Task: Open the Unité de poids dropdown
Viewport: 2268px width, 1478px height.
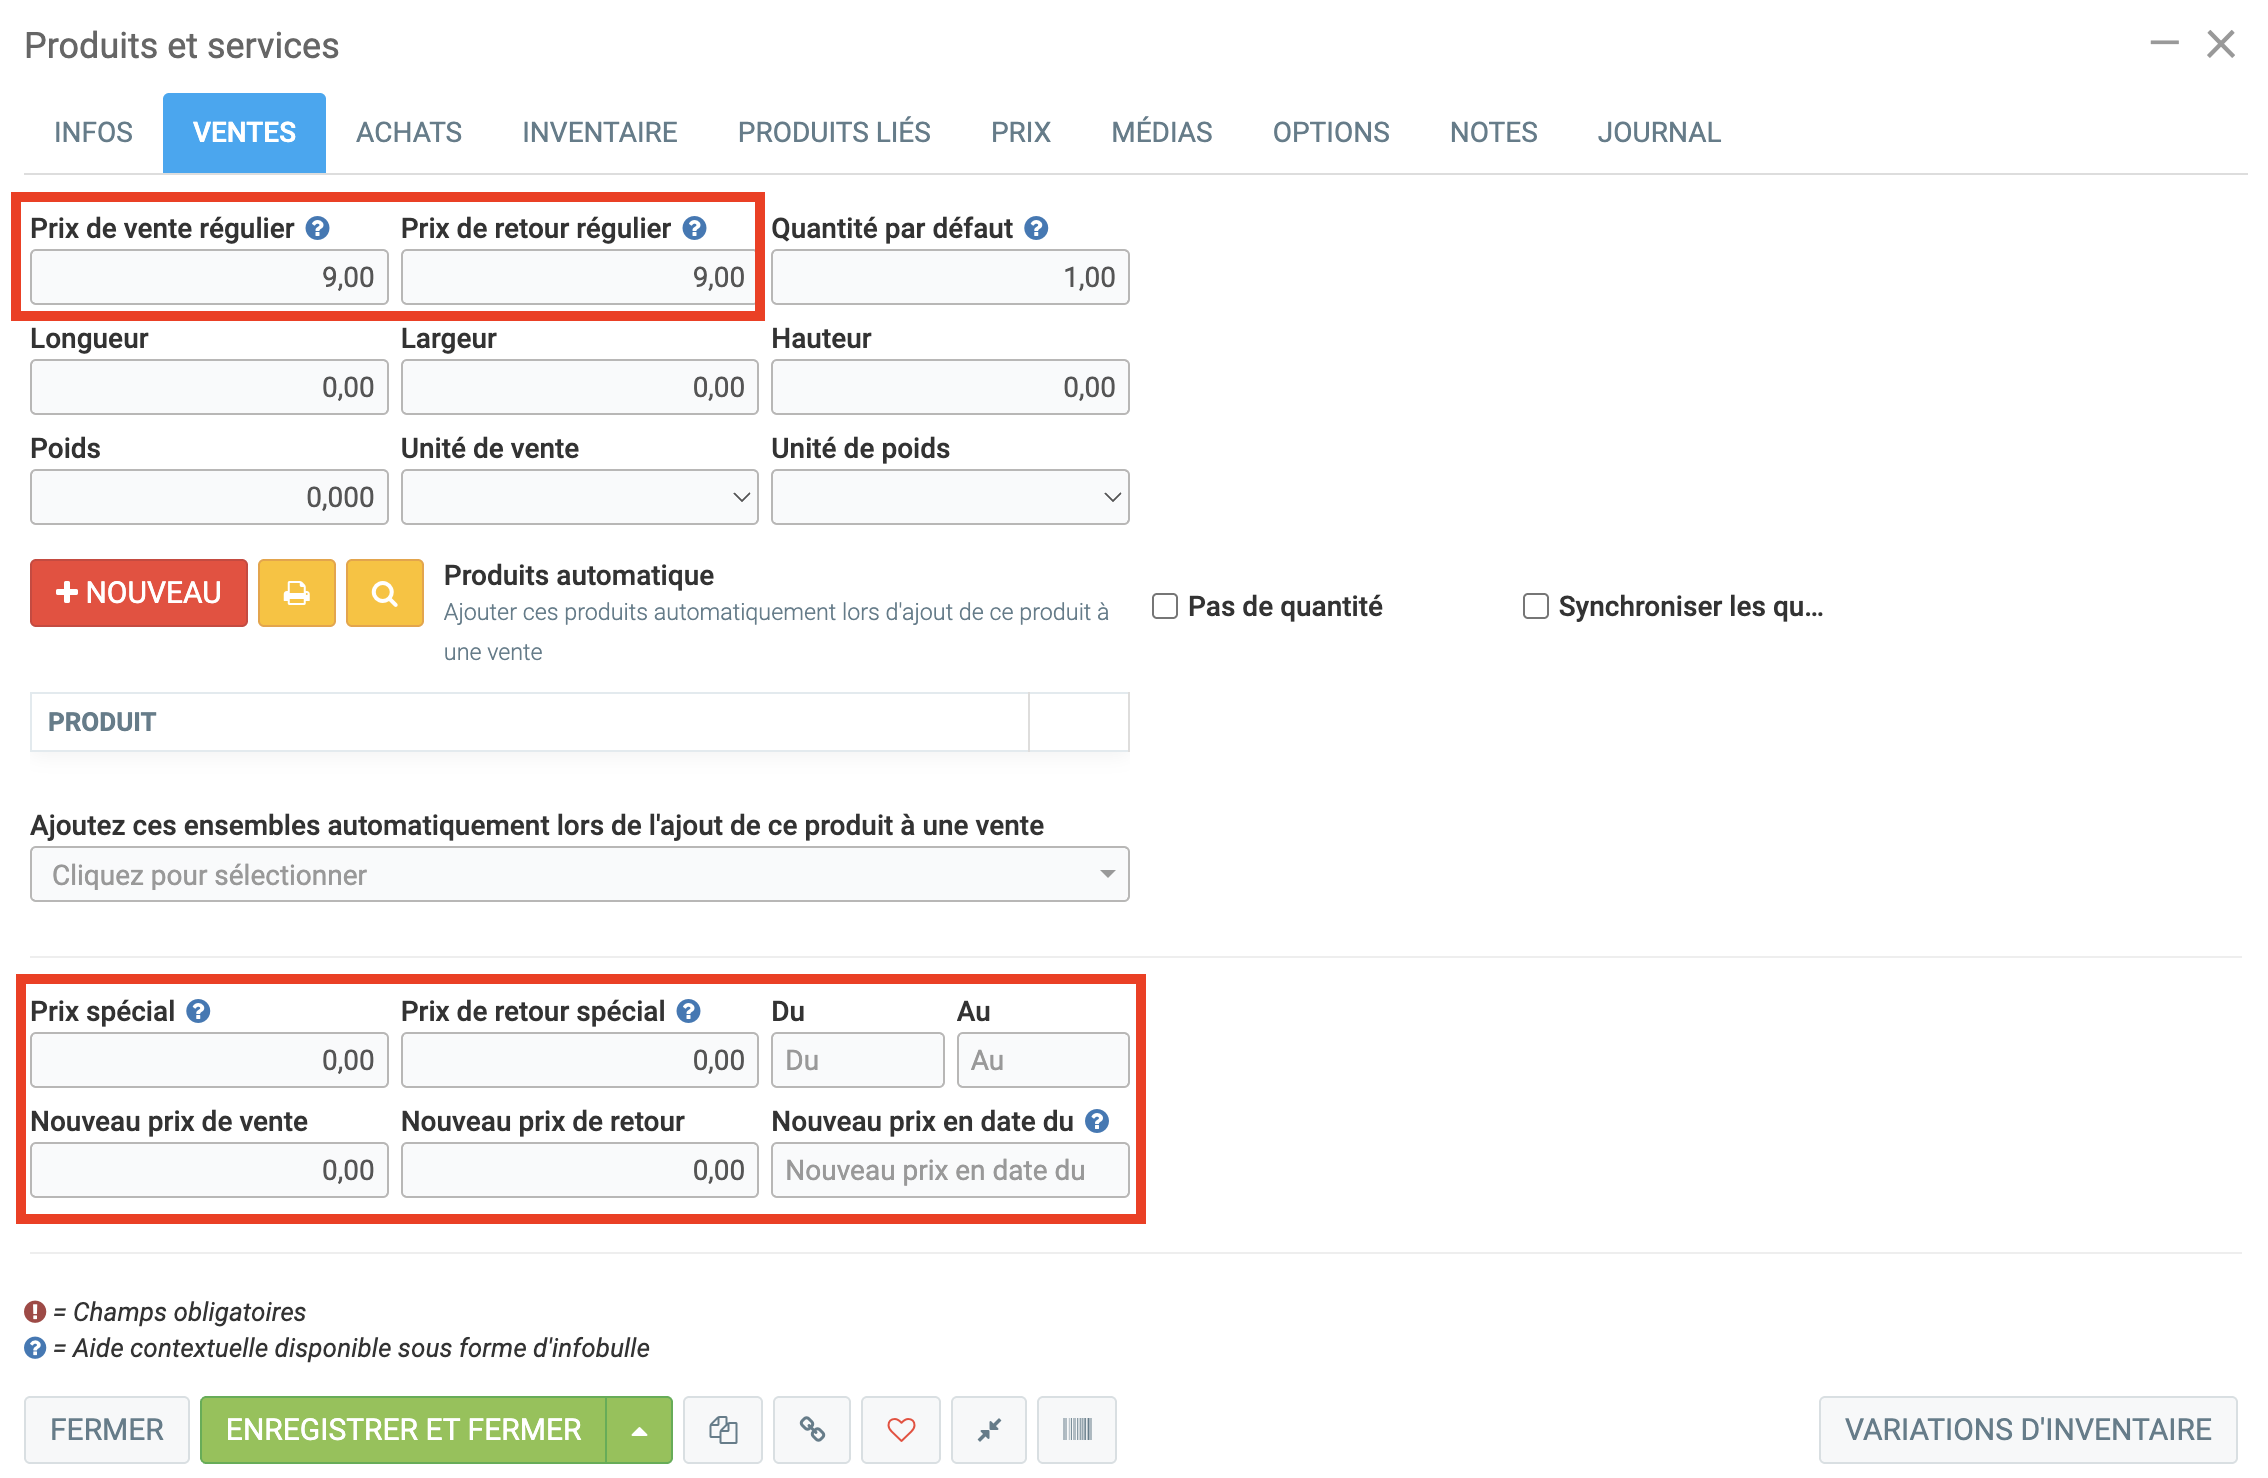Action: point(949,497)
